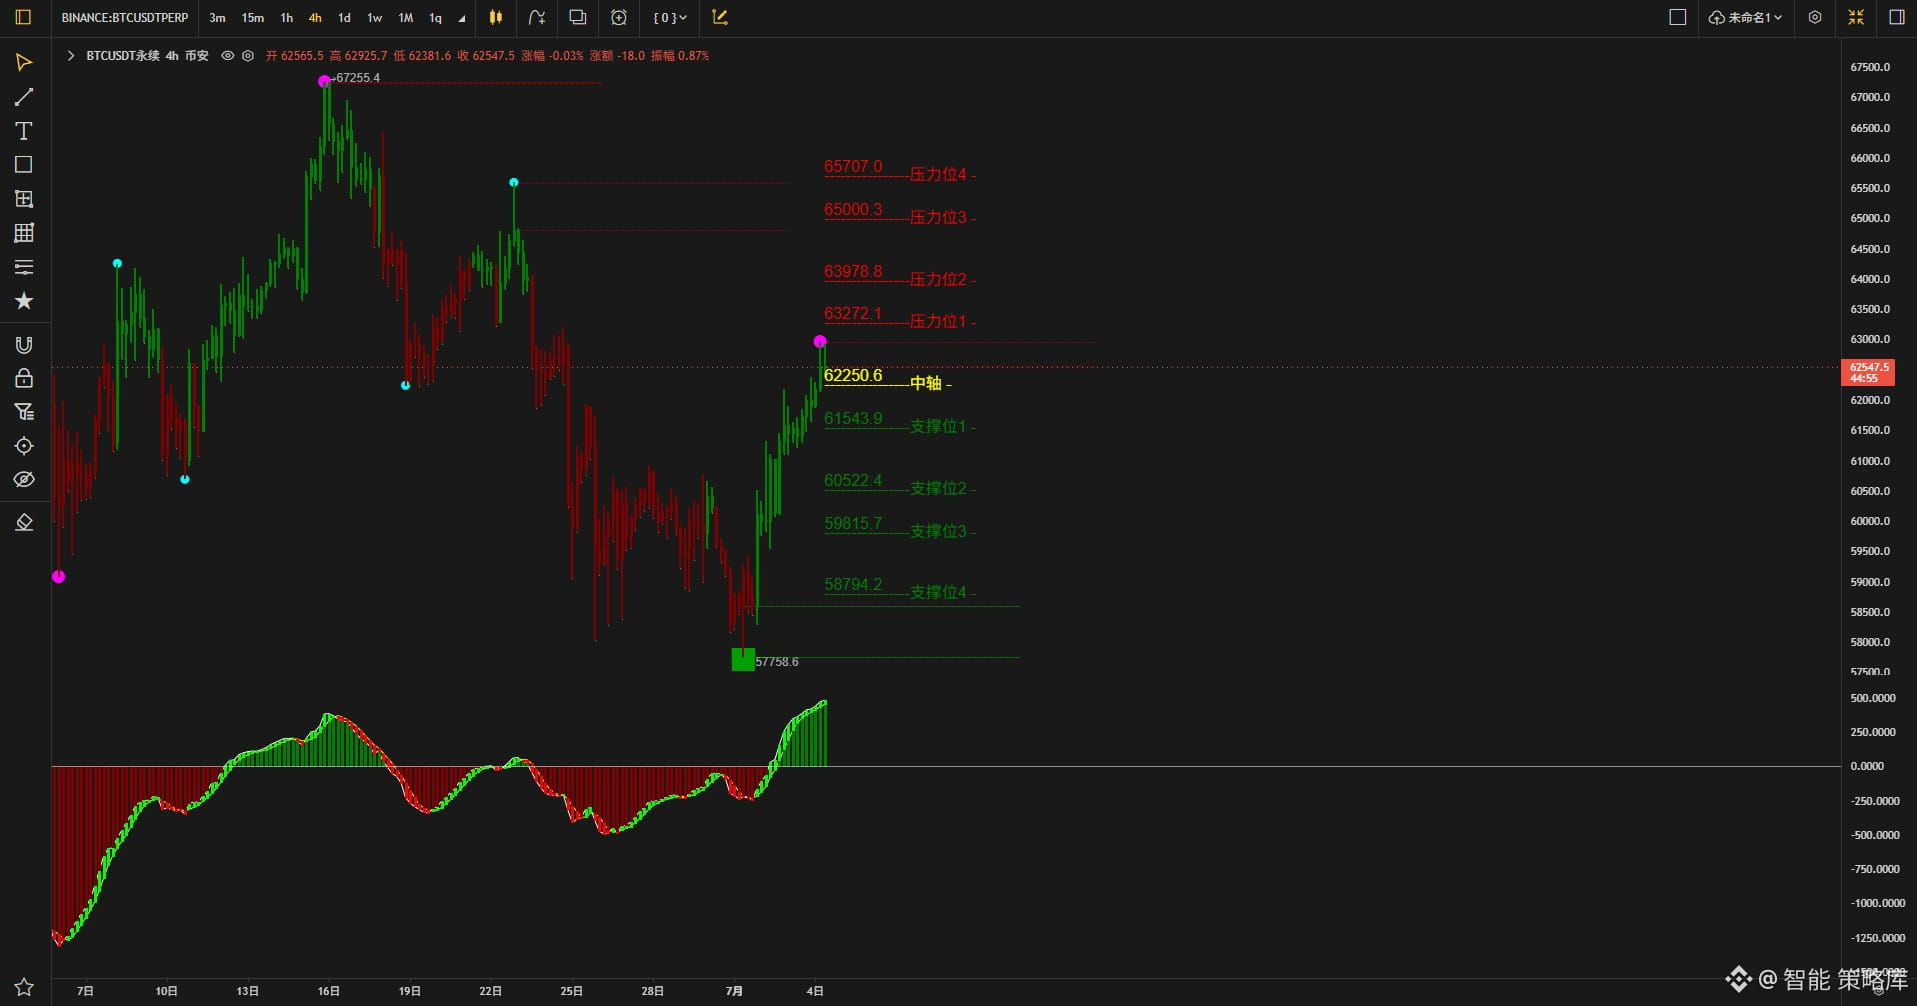Viewport: 1917px width, 1006px height.
Task: Click the current price tag 62547.5
Action: 1868,373
